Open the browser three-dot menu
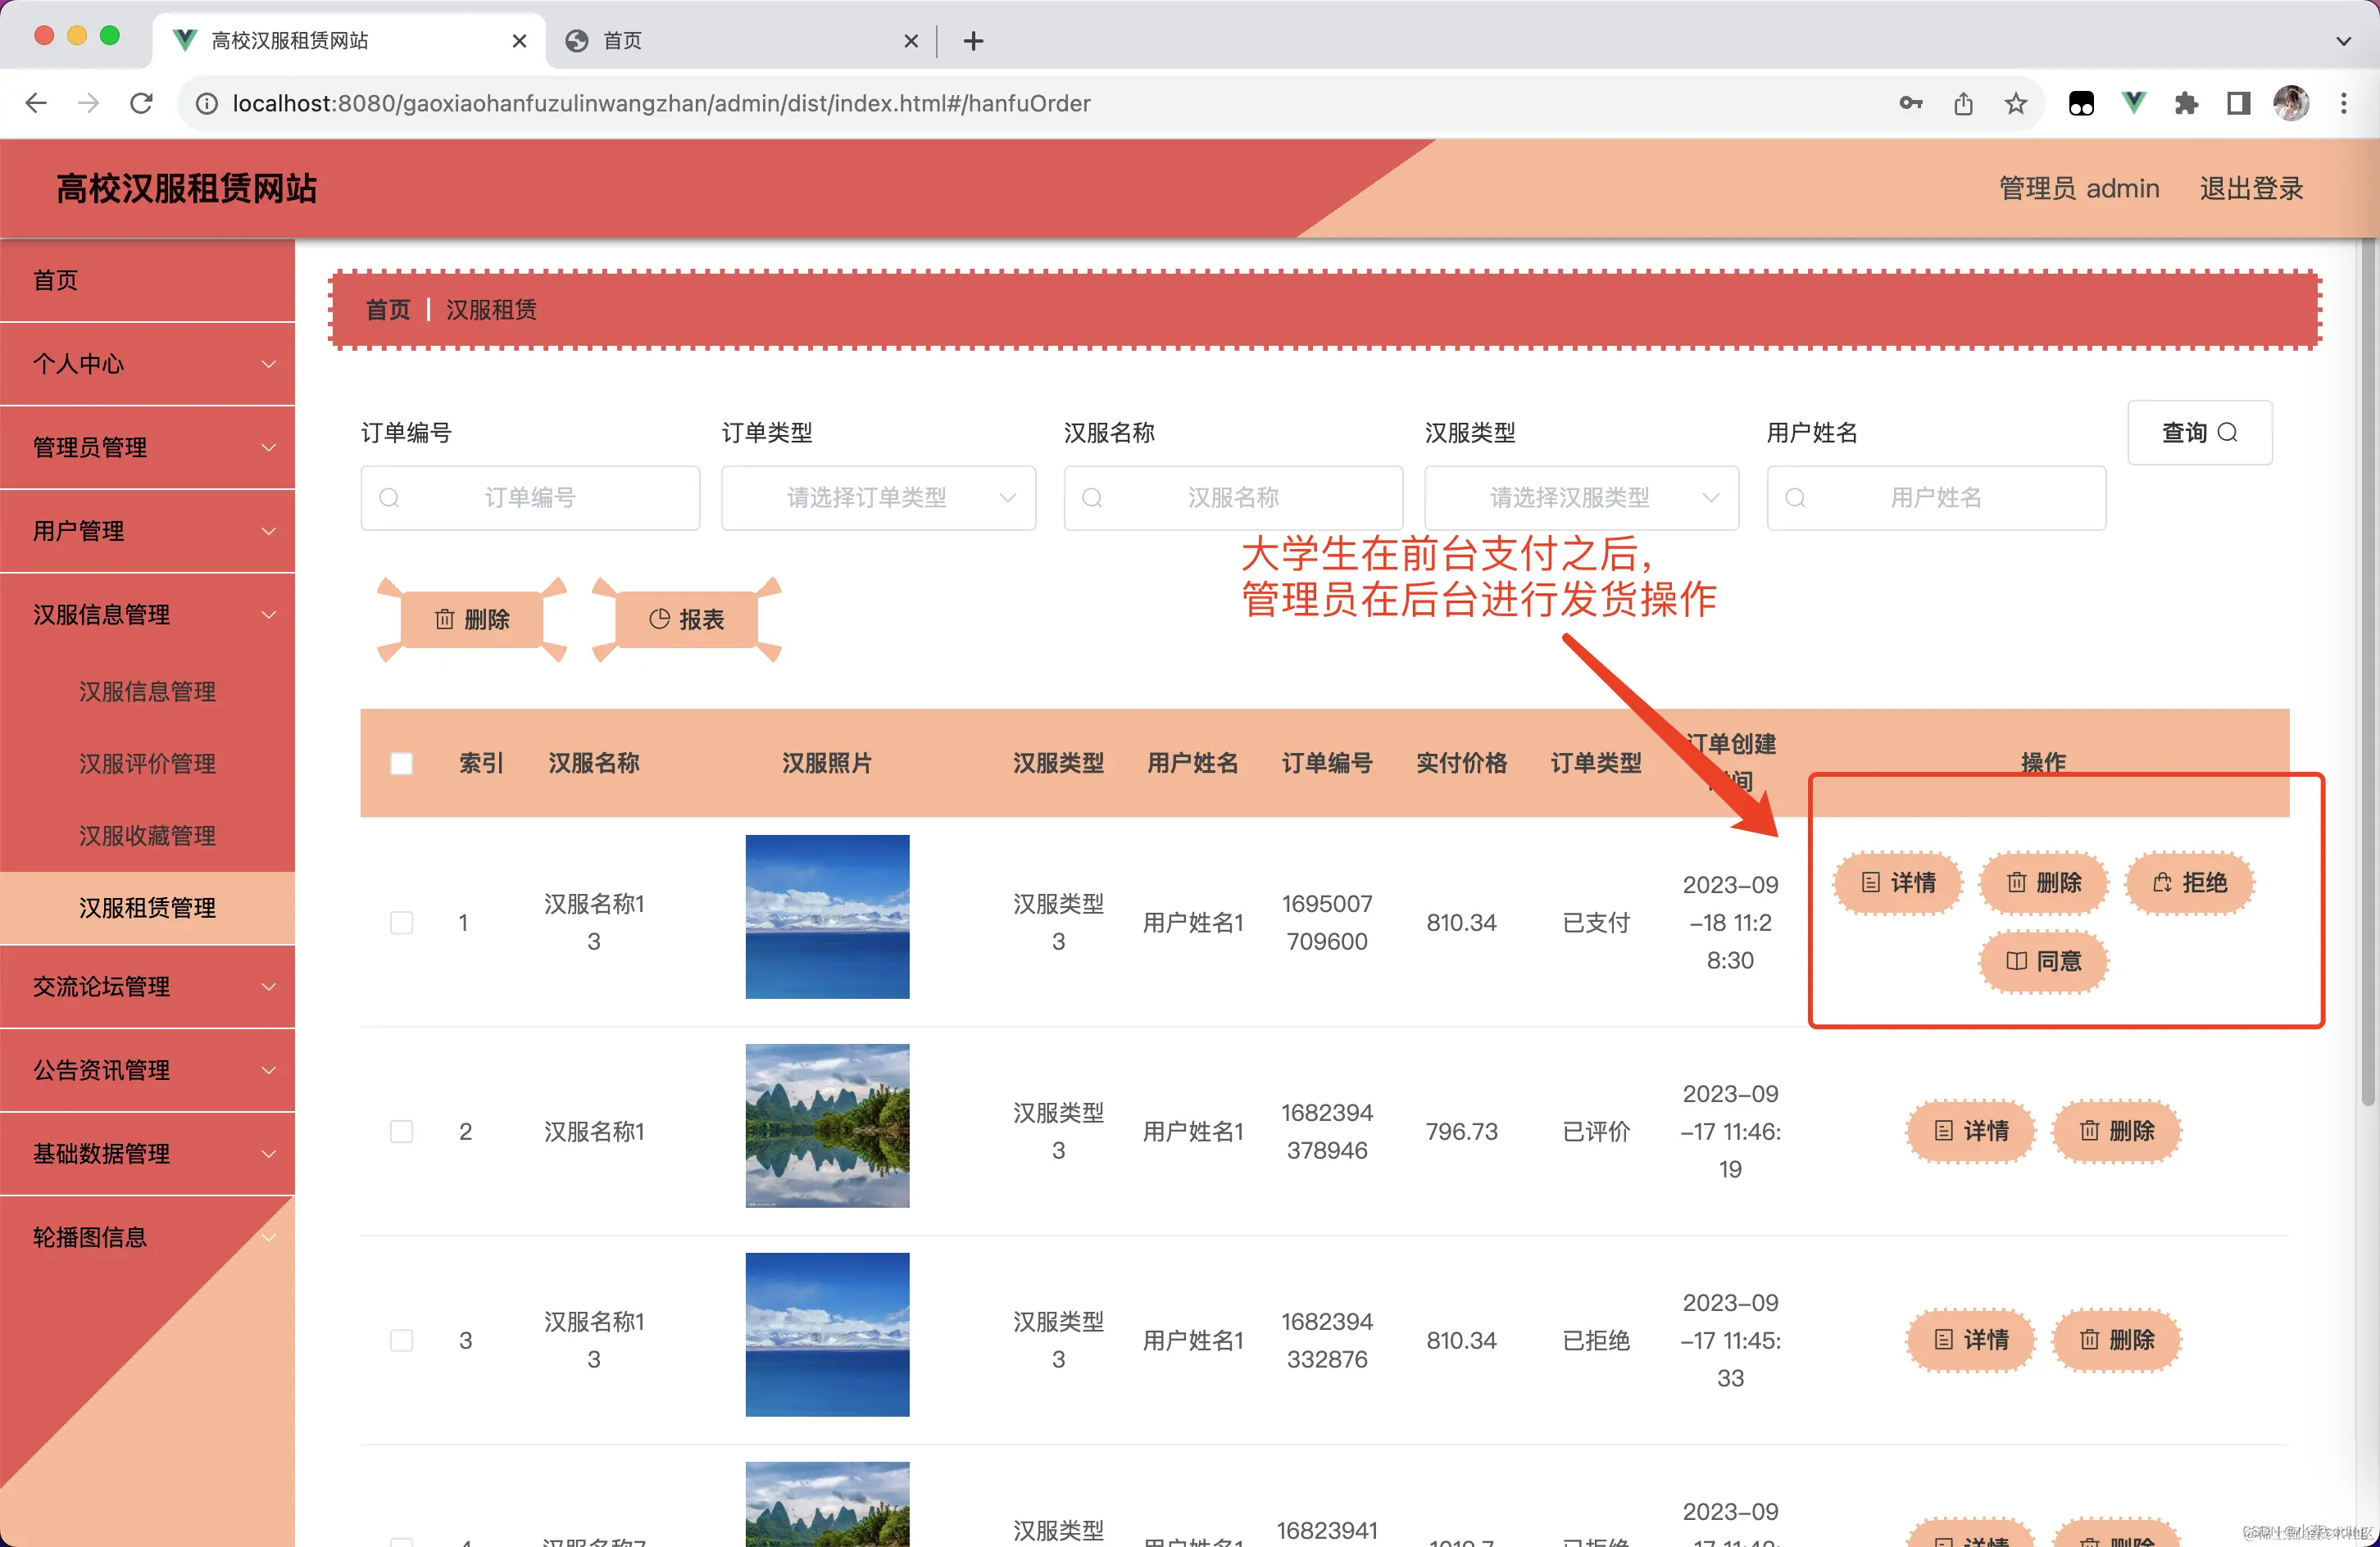 click(2343, 103)
